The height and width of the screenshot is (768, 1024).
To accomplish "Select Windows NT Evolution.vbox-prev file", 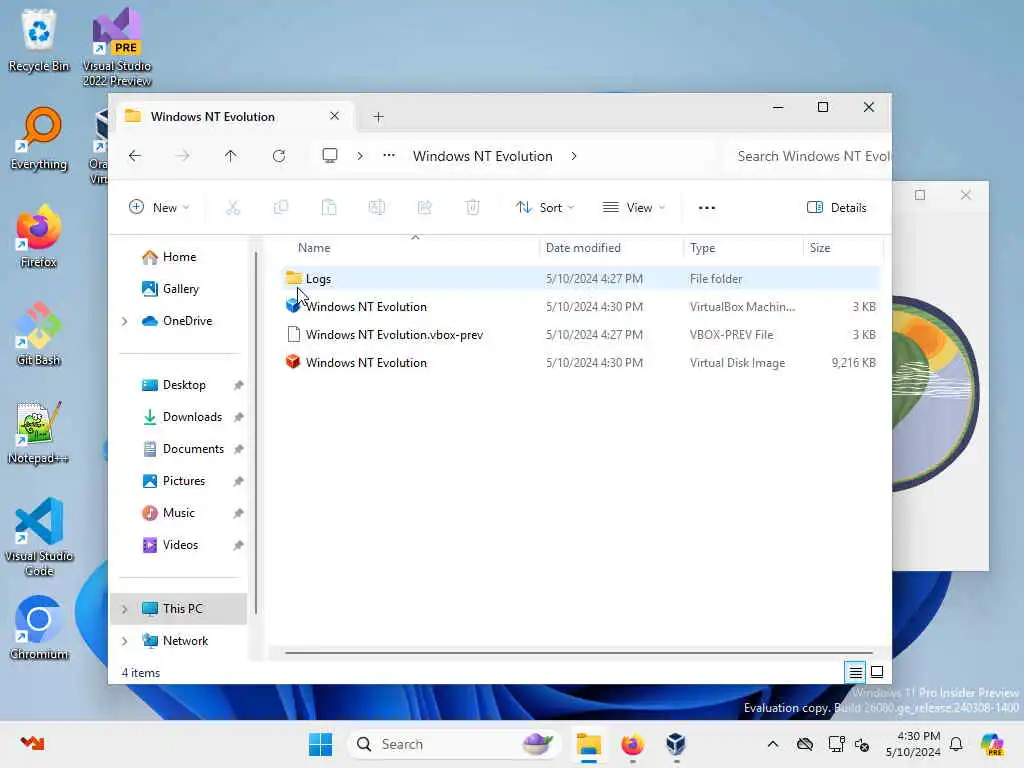I will coord(581,335).
